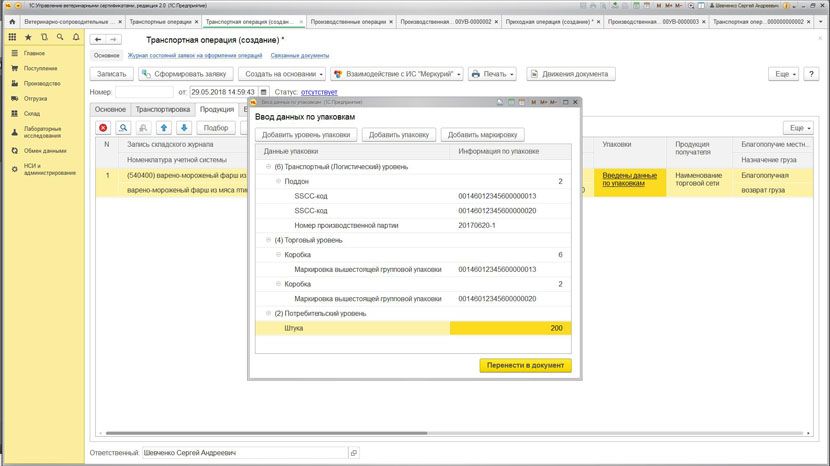830x466 pixels.
Task: Open the calendar picker beside date field
Action: click(x=264, y=92)
